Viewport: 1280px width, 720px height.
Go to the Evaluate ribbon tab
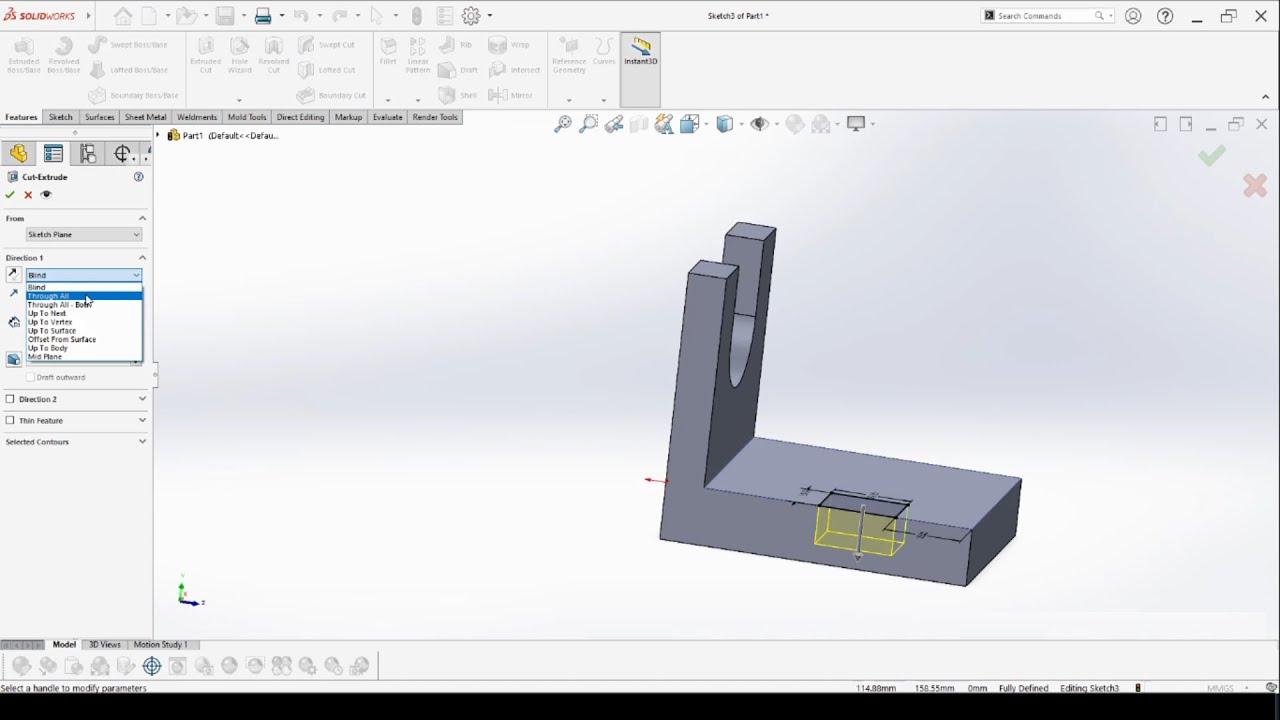point(387,117)
